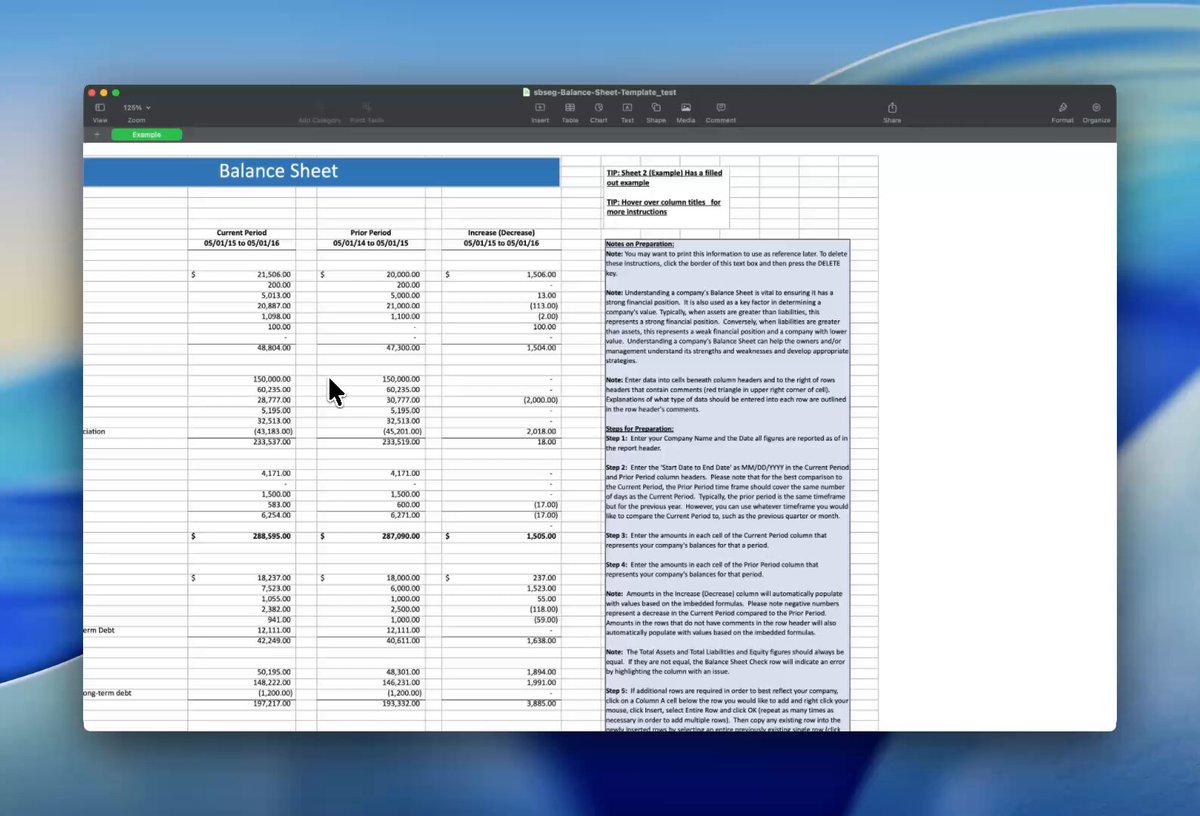Select cell with value 20,887.00
The width and height of the screenshot is (1200, 816).
pos(273,306)
